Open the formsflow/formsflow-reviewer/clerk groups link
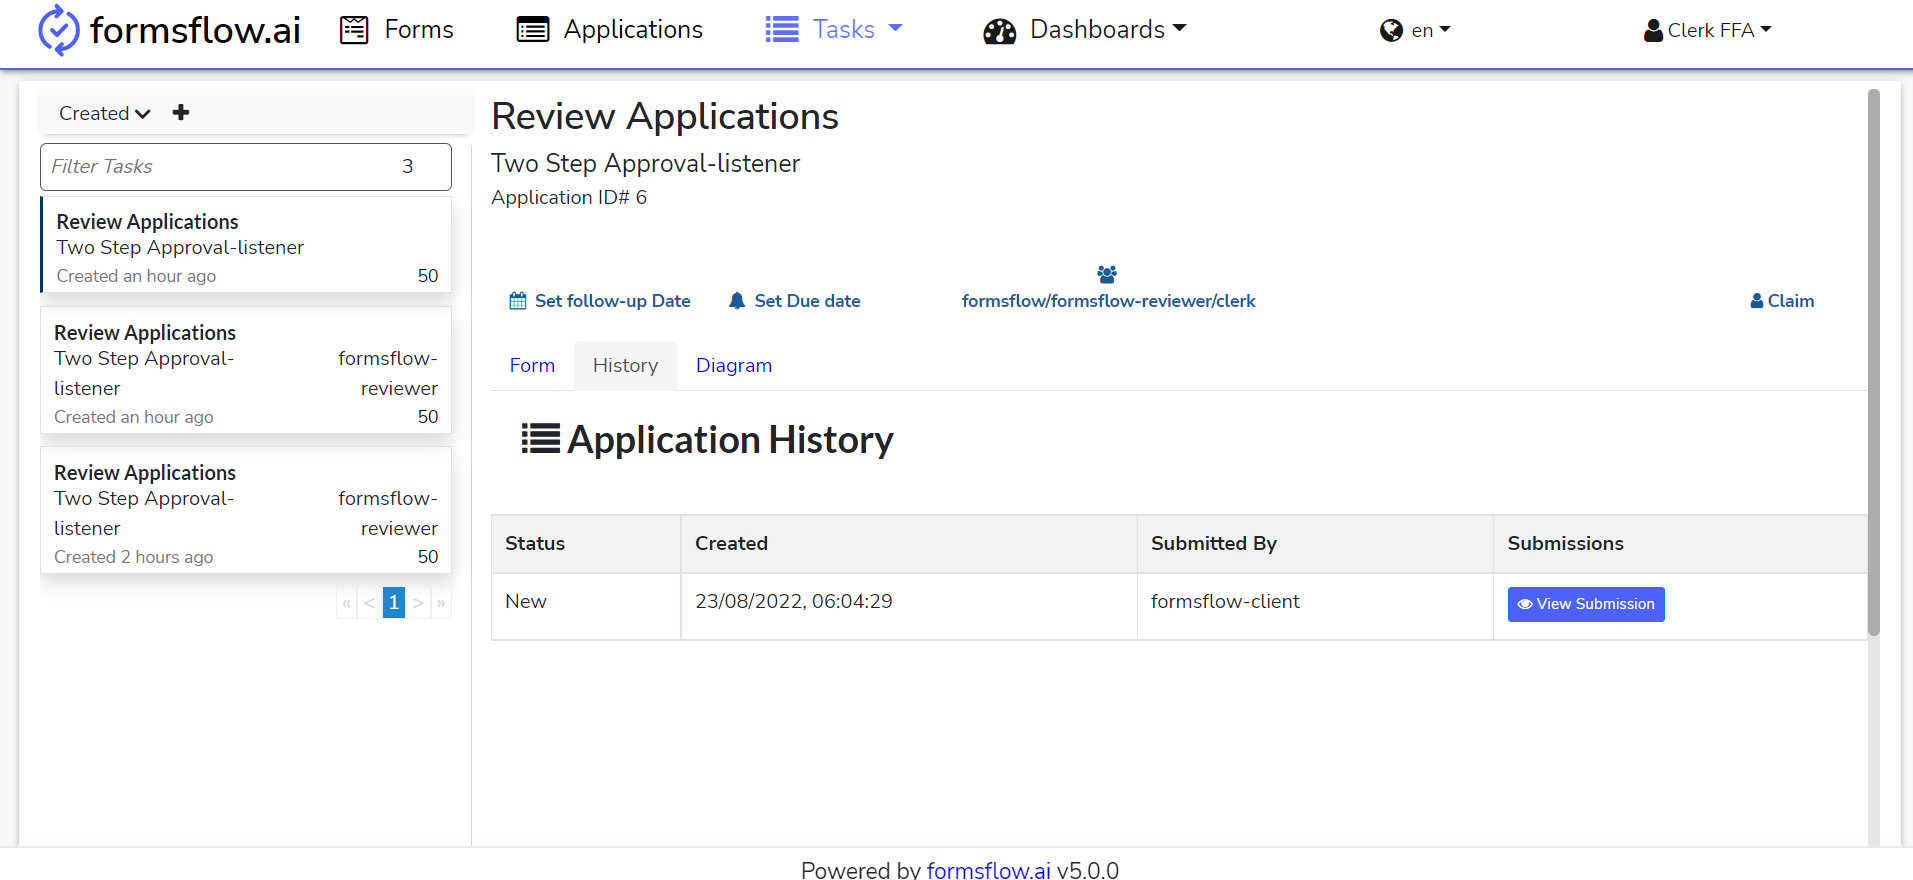The width and height of the screenshot is (1913, 880). (1108, 301)
